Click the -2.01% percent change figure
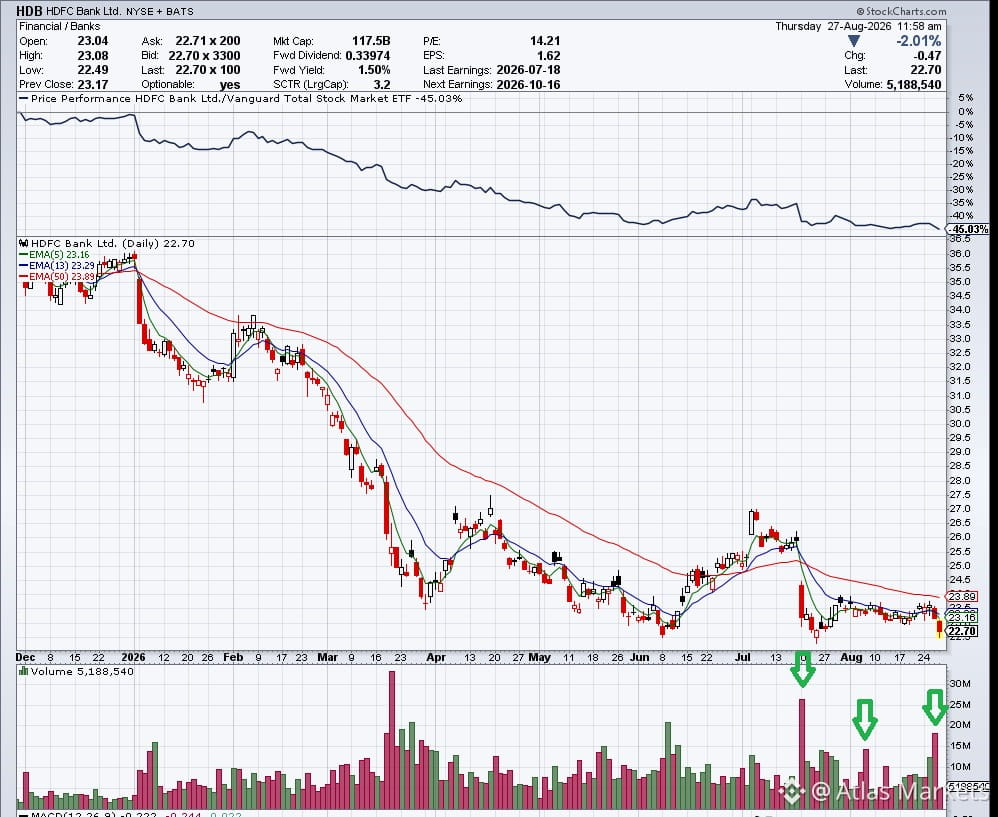This screenshot has height=817, width=998. [919, 41]
